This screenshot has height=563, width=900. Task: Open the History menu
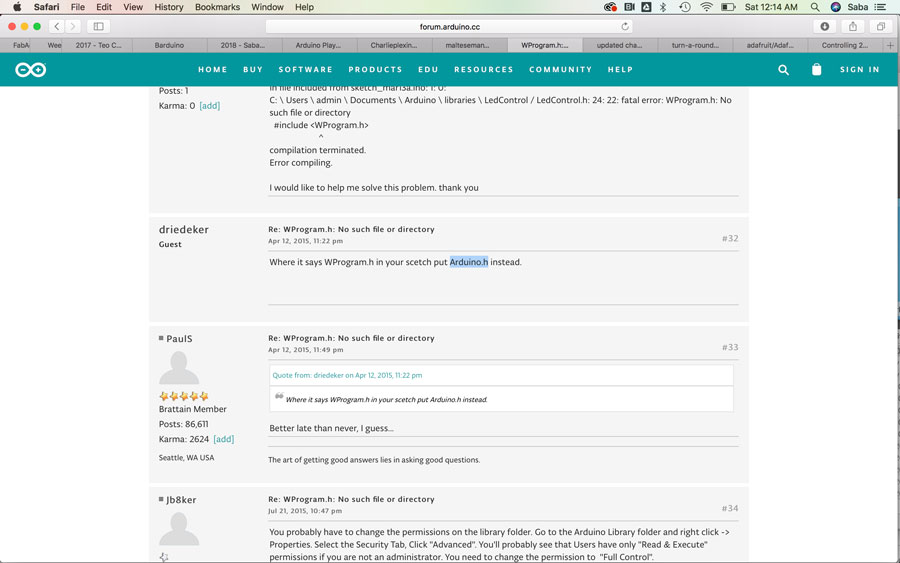pos(169,7)
